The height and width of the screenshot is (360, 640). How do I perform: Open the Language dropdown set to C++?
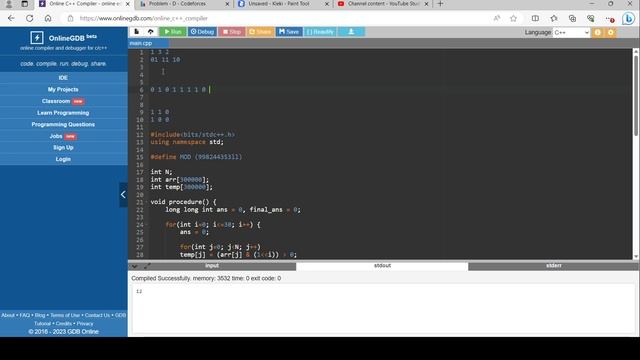point(571,32)
